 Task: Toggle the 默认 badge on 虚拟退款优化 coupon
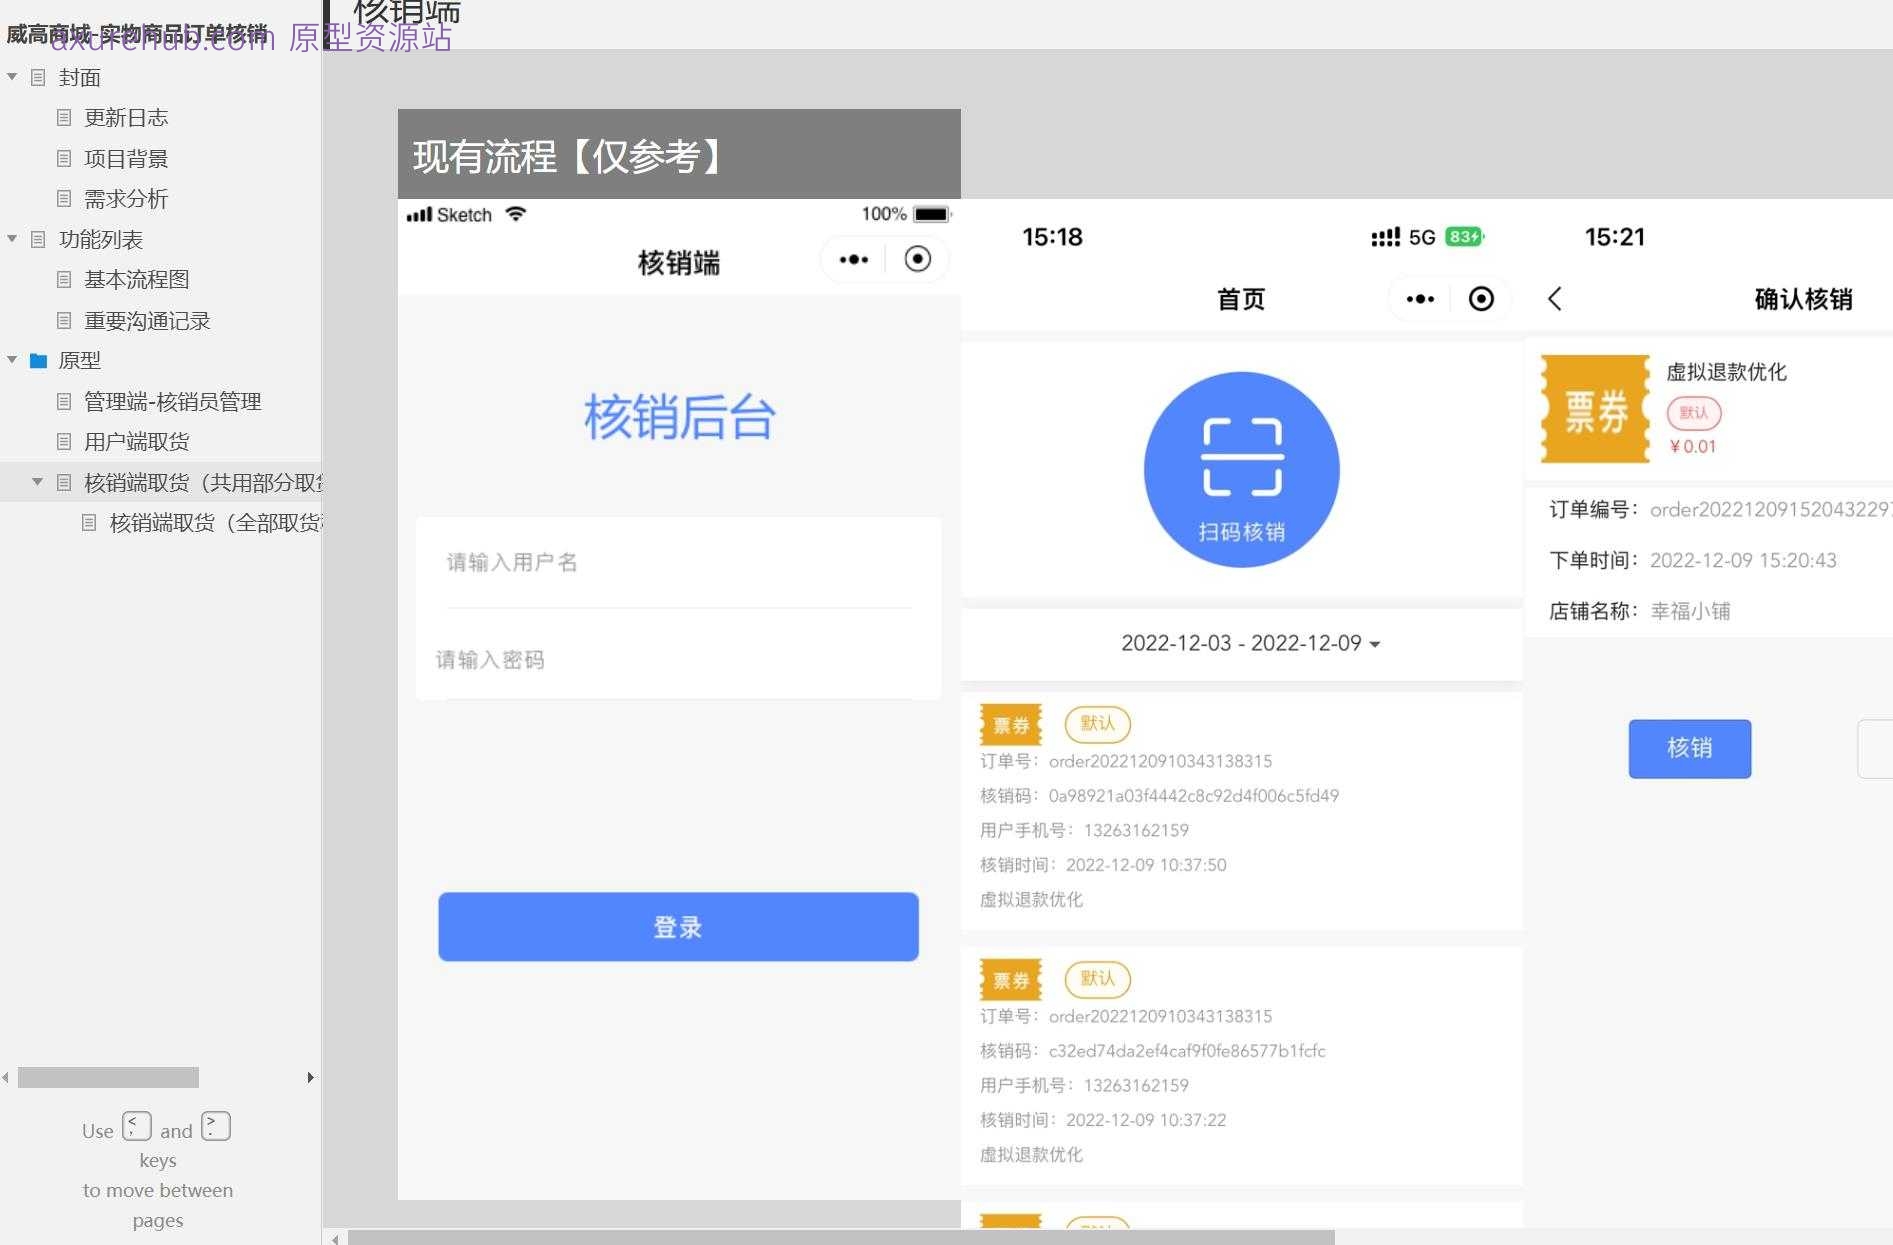click(1694, 413)
